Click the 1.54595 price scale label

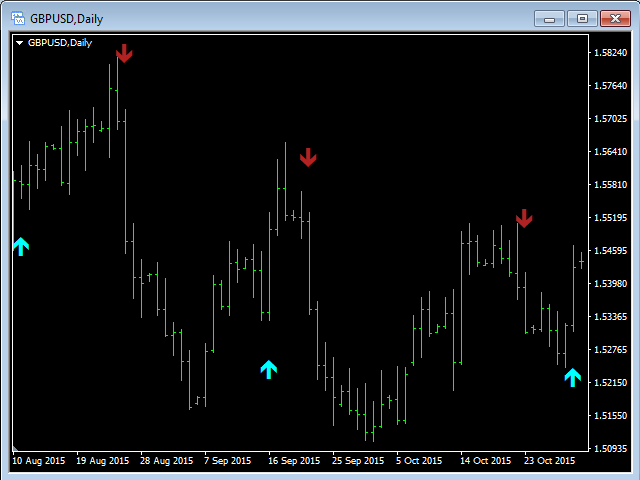[x=610, y=251]
